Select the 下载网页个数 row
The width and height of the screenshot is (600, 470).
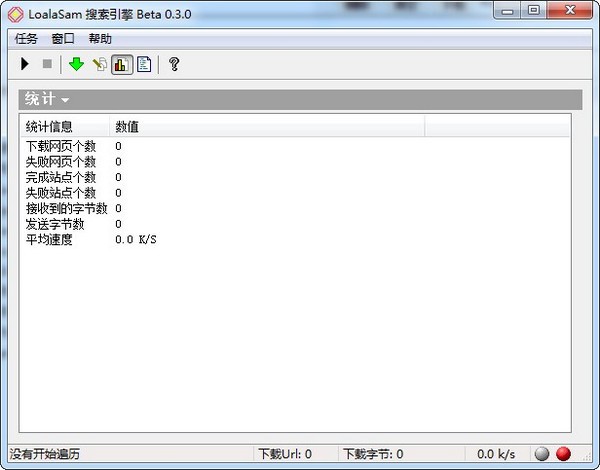[x=295, y=146]
